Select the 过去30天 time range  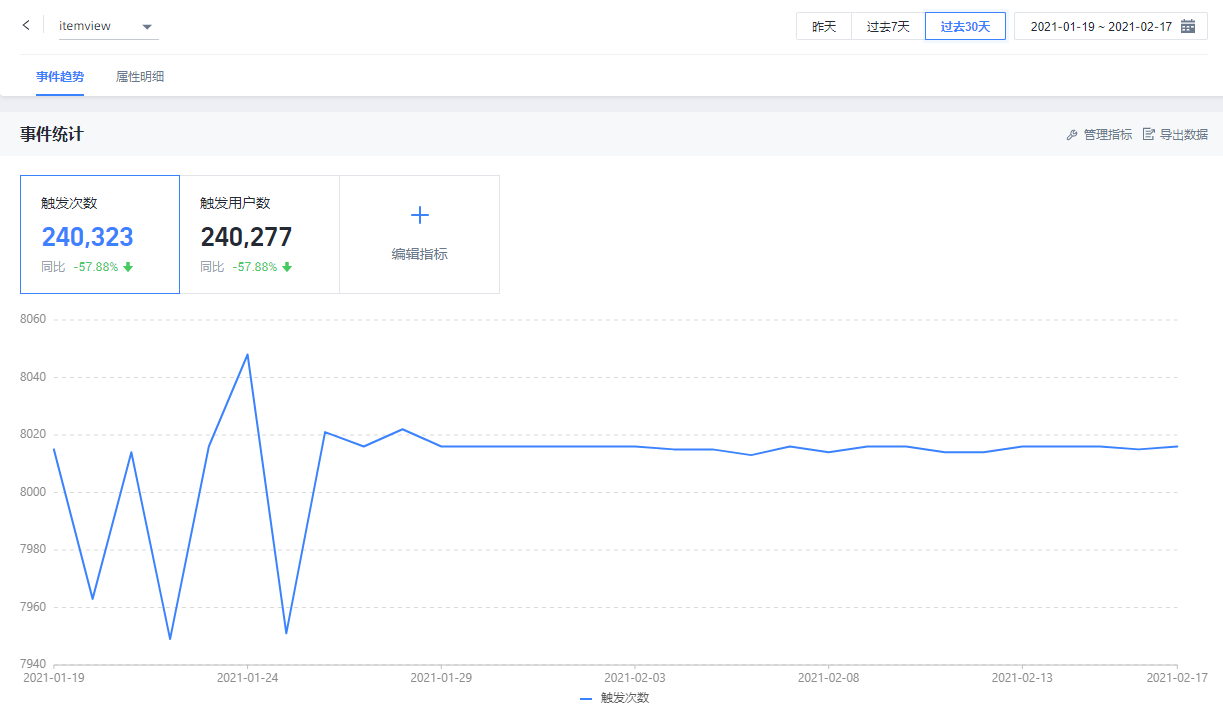pos(965,26)
